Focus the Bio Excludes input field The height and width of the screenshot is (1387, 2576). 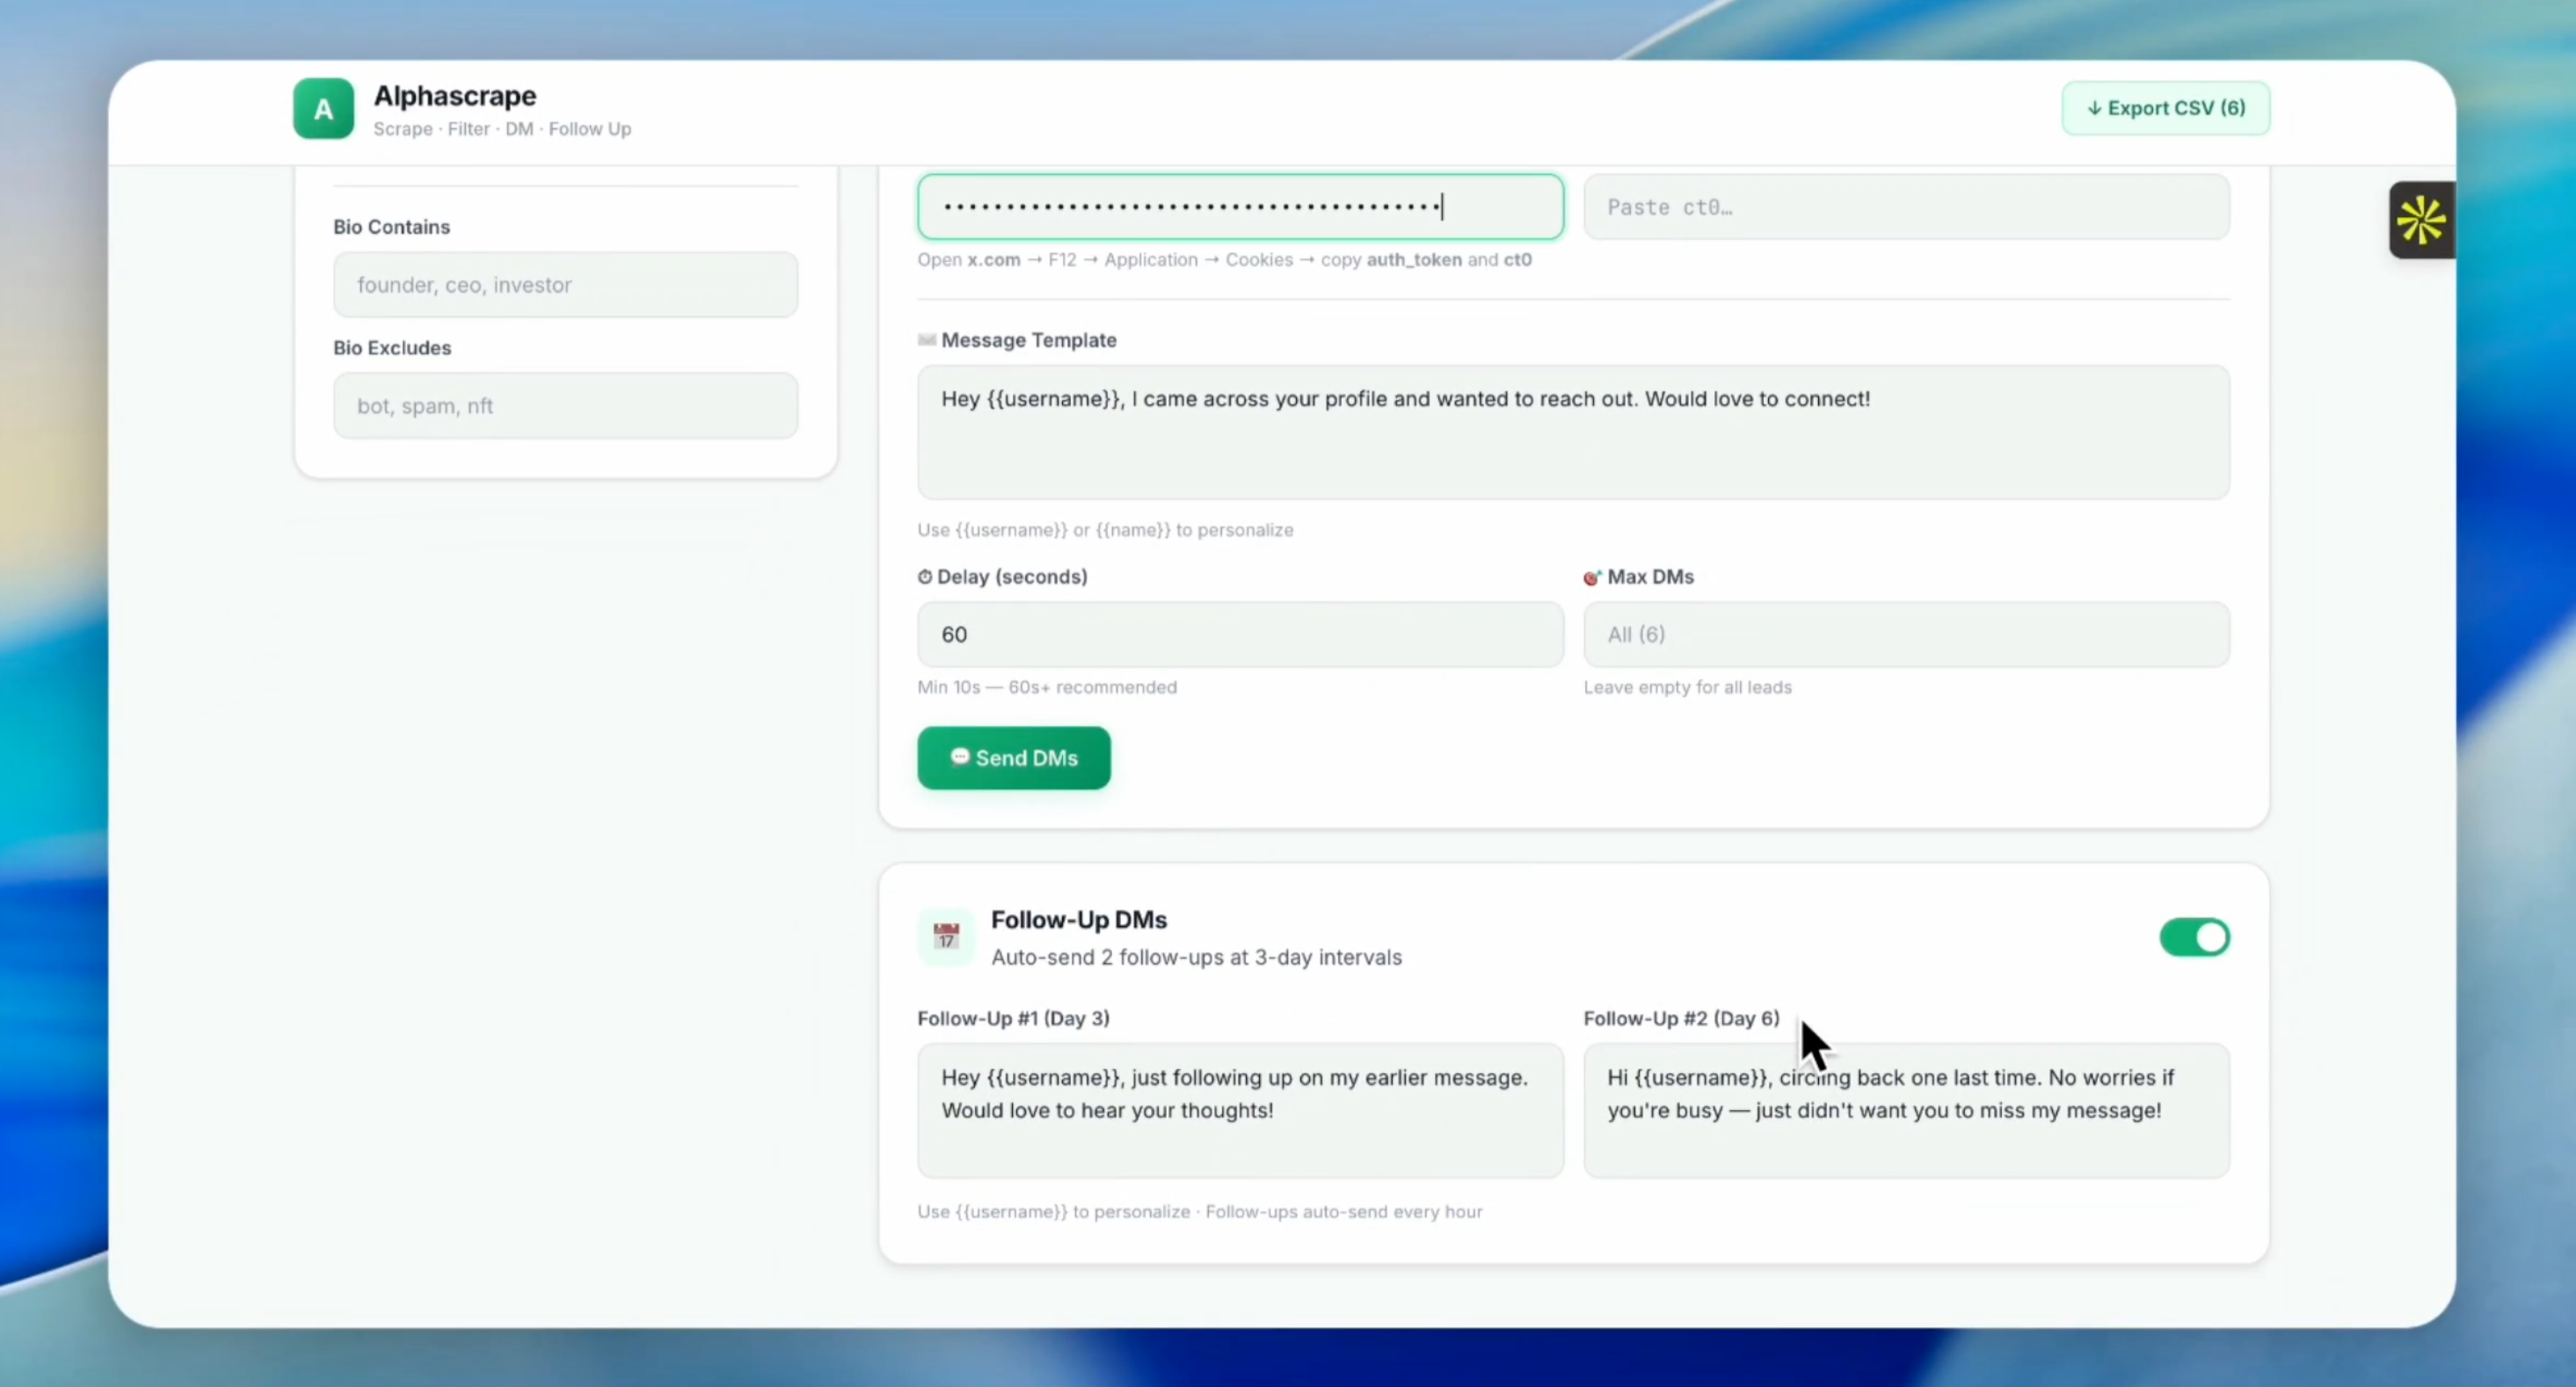(565, 406)
